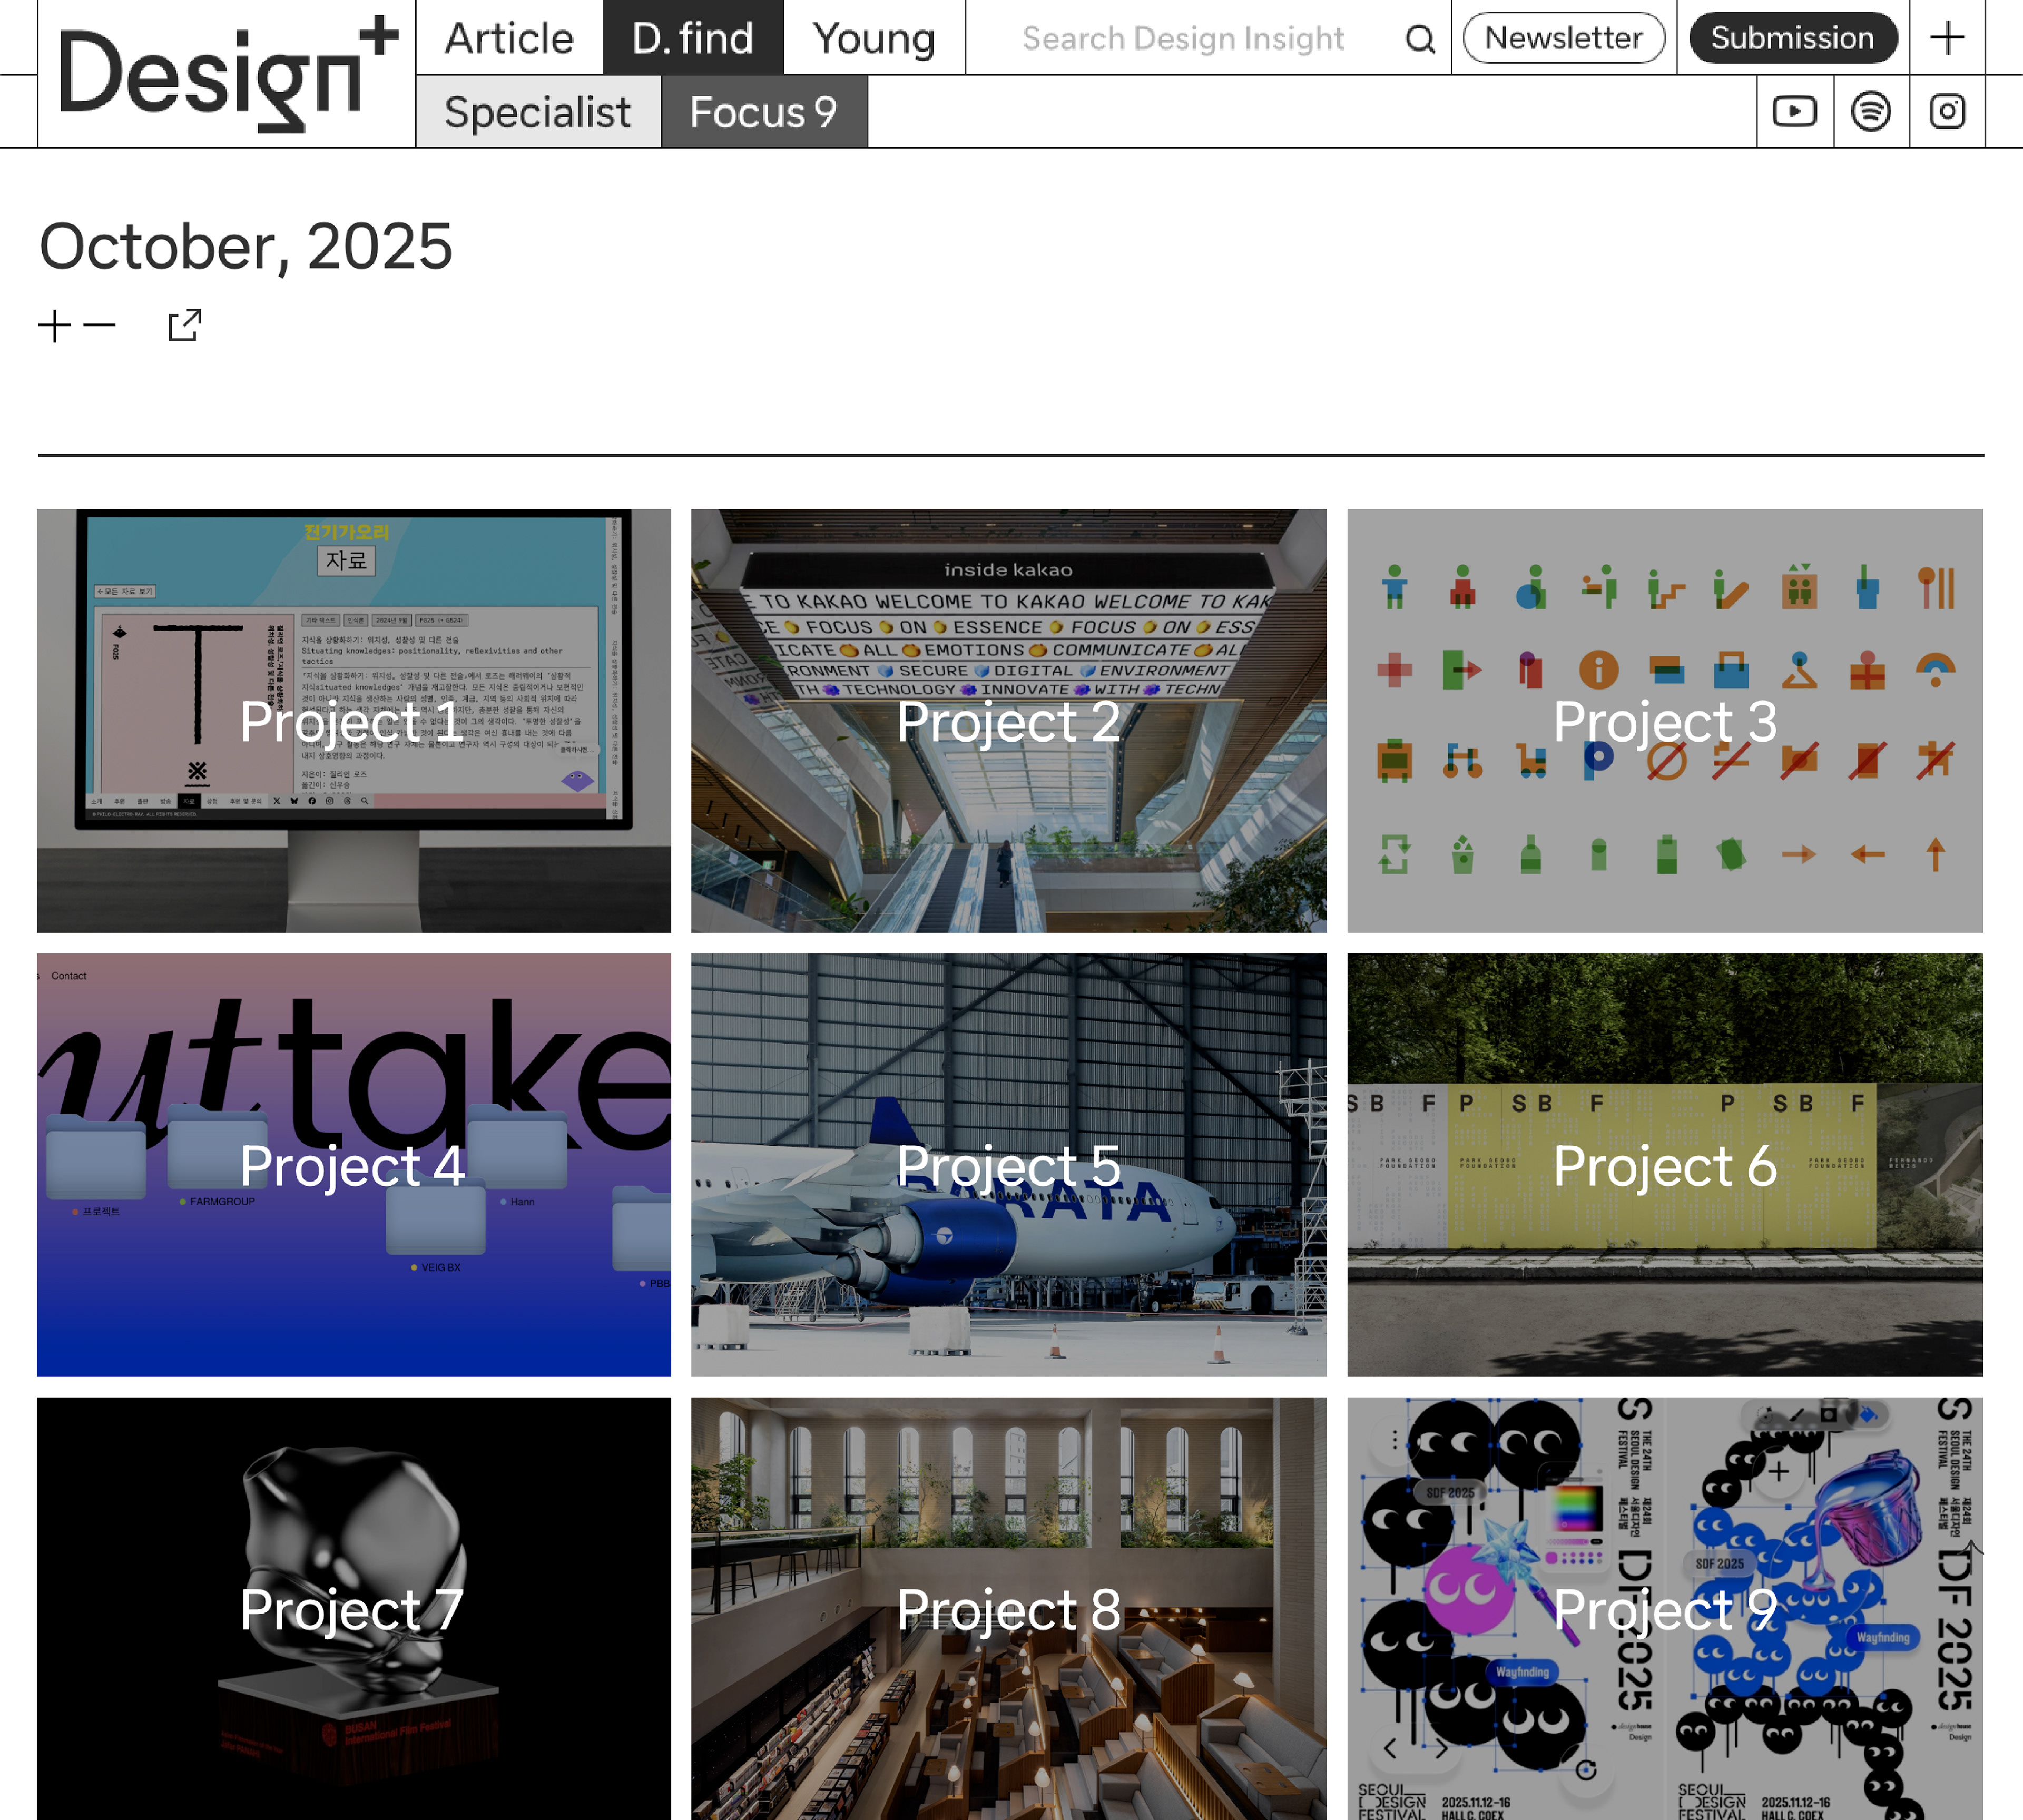Image resolution: width=2023 pixels, height=1820 pixels.
Task: Open Project 2 inside kakao thumbnail
Action: point(1008,720)
